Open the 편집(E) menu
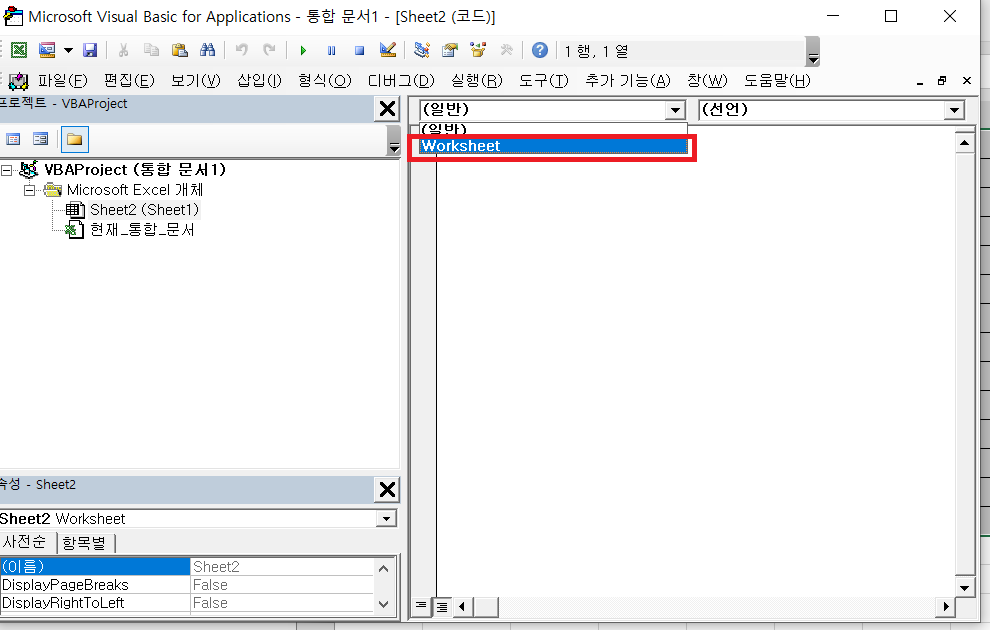990x630 pixels. click(x=129, y=81)
